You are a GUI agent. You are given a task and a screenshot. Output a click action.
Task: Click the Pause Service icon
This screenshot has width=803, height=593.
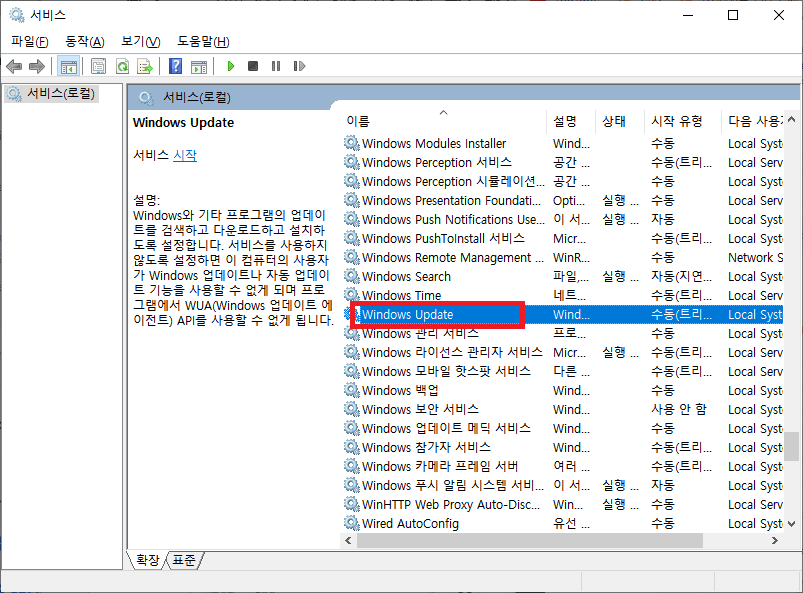[x=276, y=66]
